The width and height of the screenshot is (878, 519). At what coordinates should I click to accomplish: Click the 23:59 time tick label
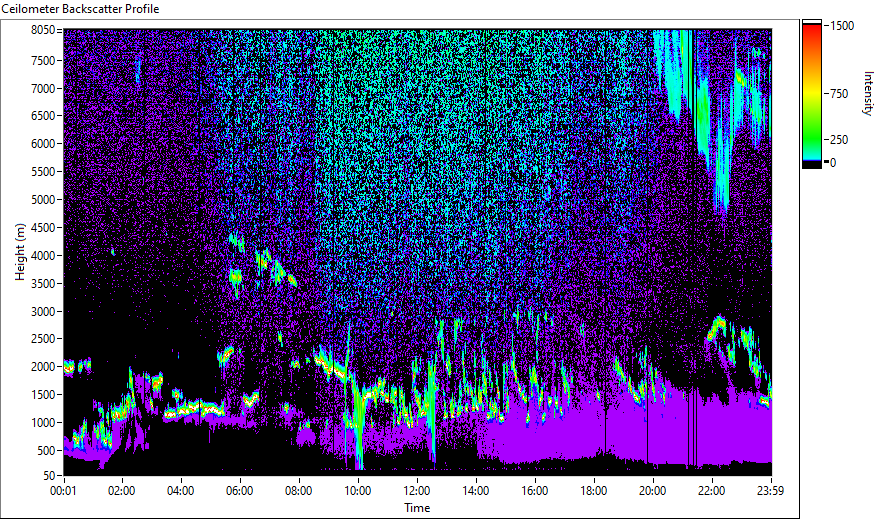pyautogui.click(x=770, y=491)
